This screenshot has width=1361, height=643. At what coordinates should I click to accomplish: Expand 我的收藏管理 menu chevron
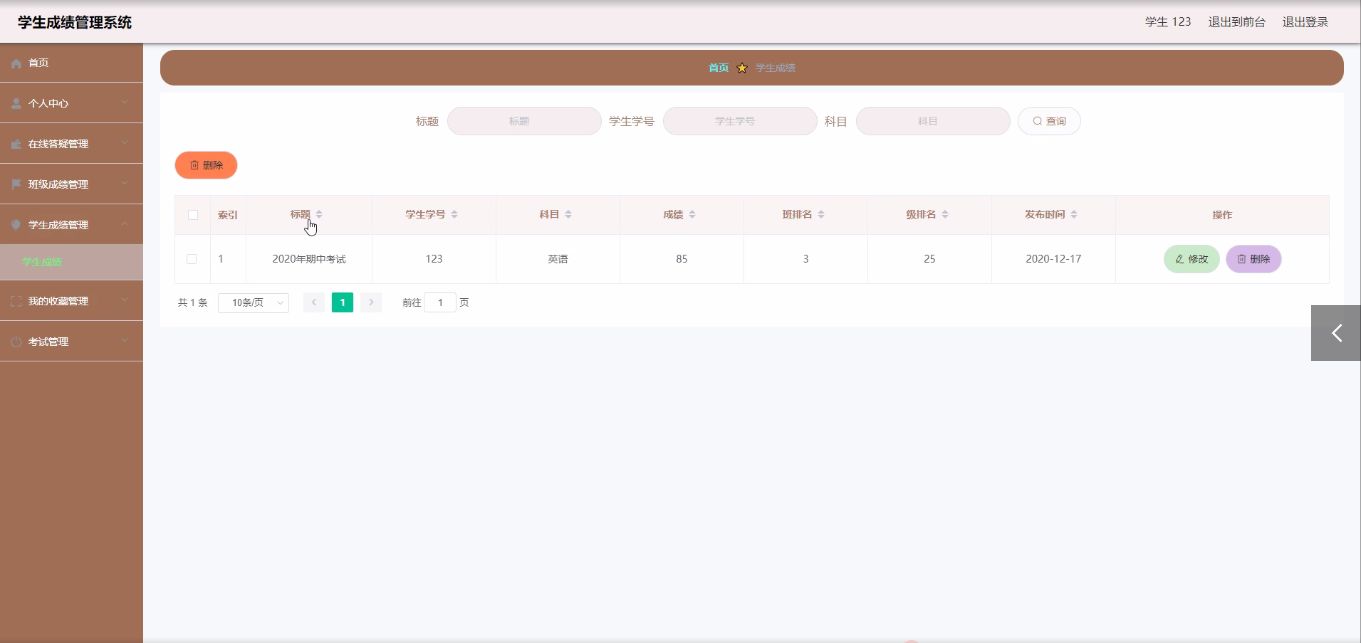pyautogui.click(x=124, y=301)
